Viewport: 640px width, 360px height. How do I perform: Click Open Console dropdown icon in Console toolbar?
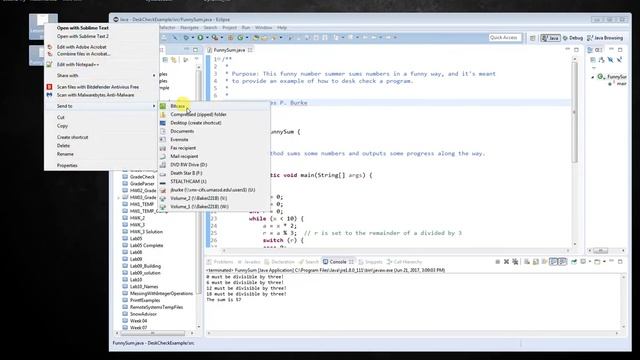click(598, 262)
